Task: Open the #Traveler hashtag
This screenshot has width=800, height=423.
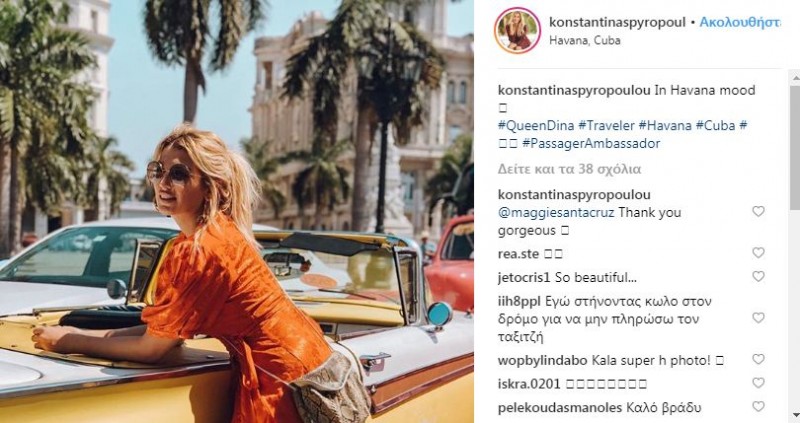Action: tap(606, 126)
